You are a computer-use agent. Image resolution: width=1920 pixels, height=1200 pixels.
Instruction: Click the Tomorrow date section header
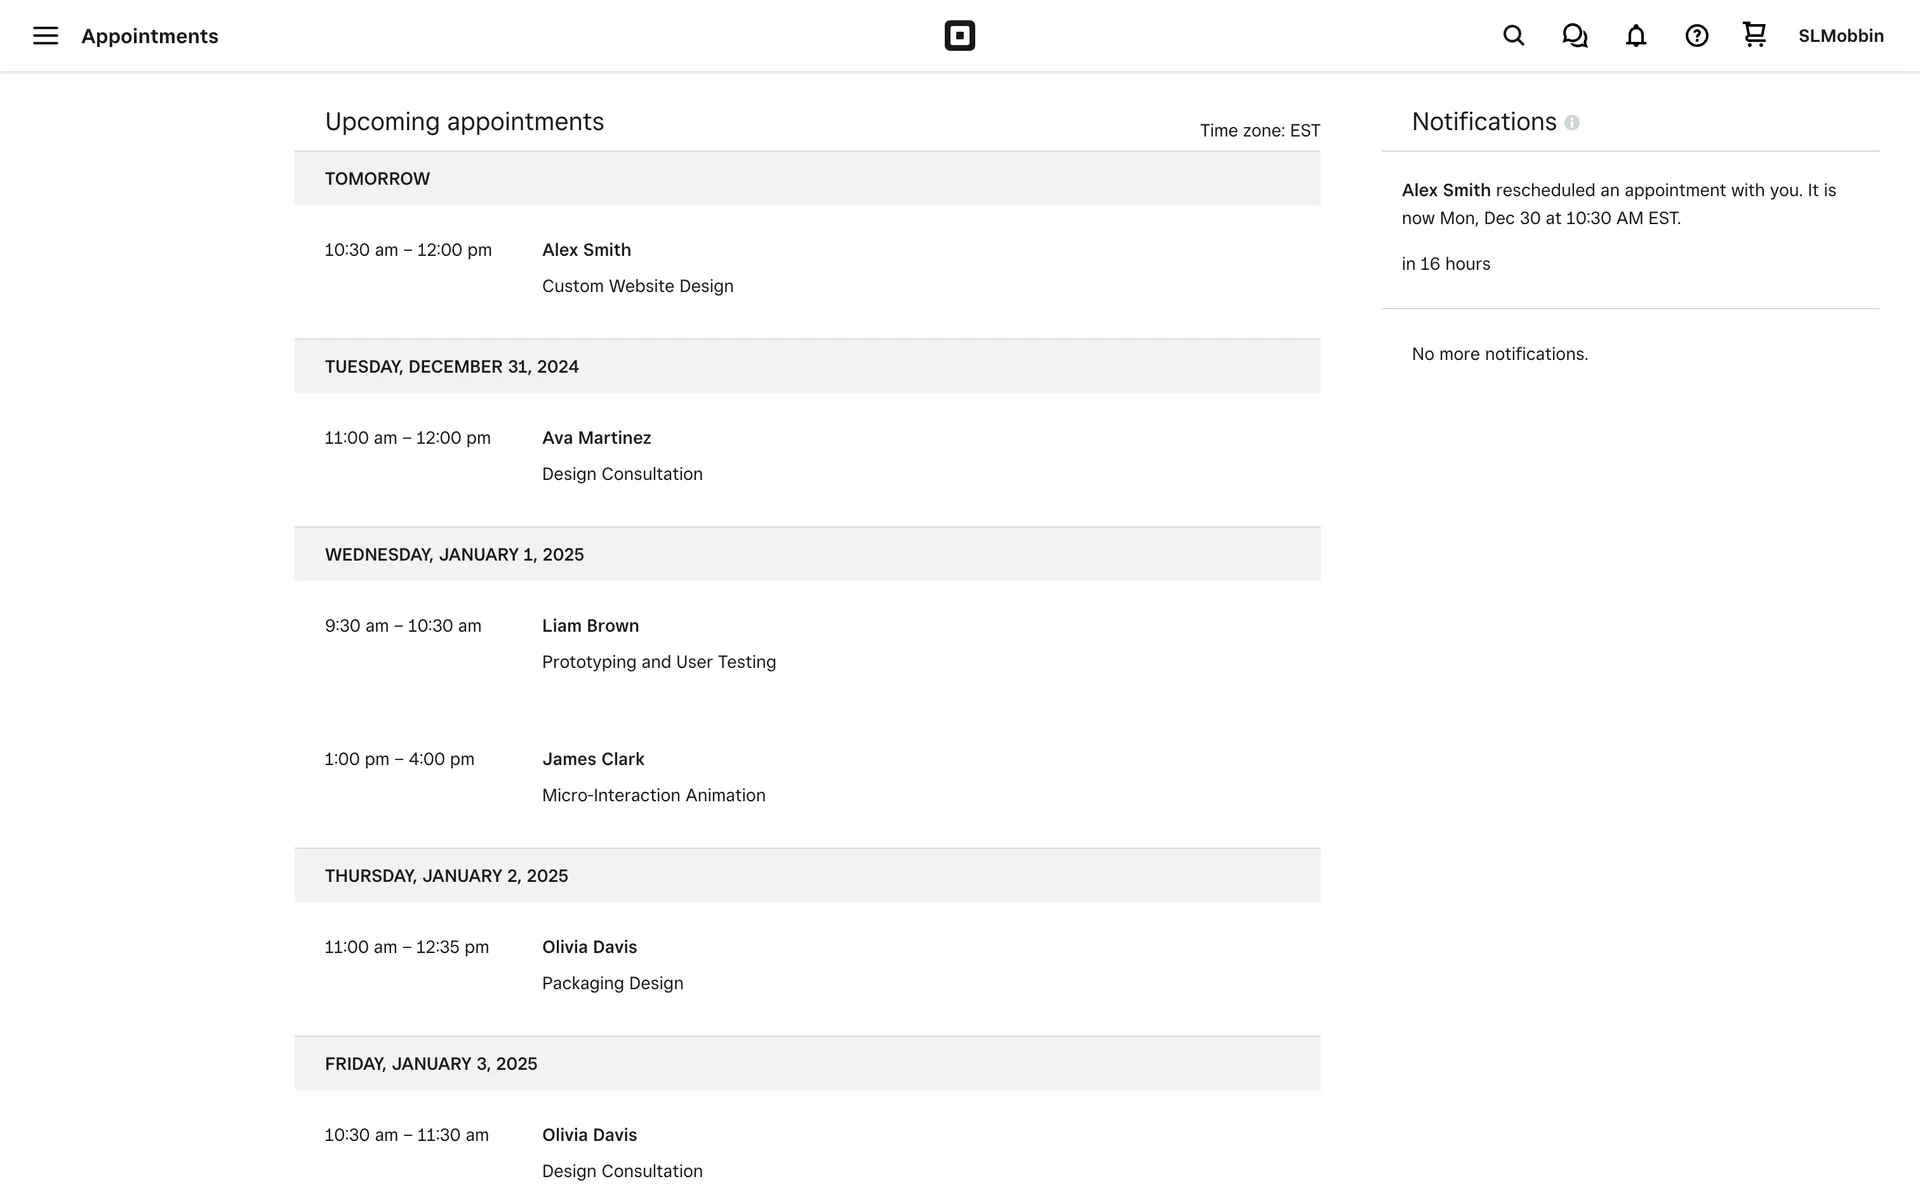[x=377, y=179]
